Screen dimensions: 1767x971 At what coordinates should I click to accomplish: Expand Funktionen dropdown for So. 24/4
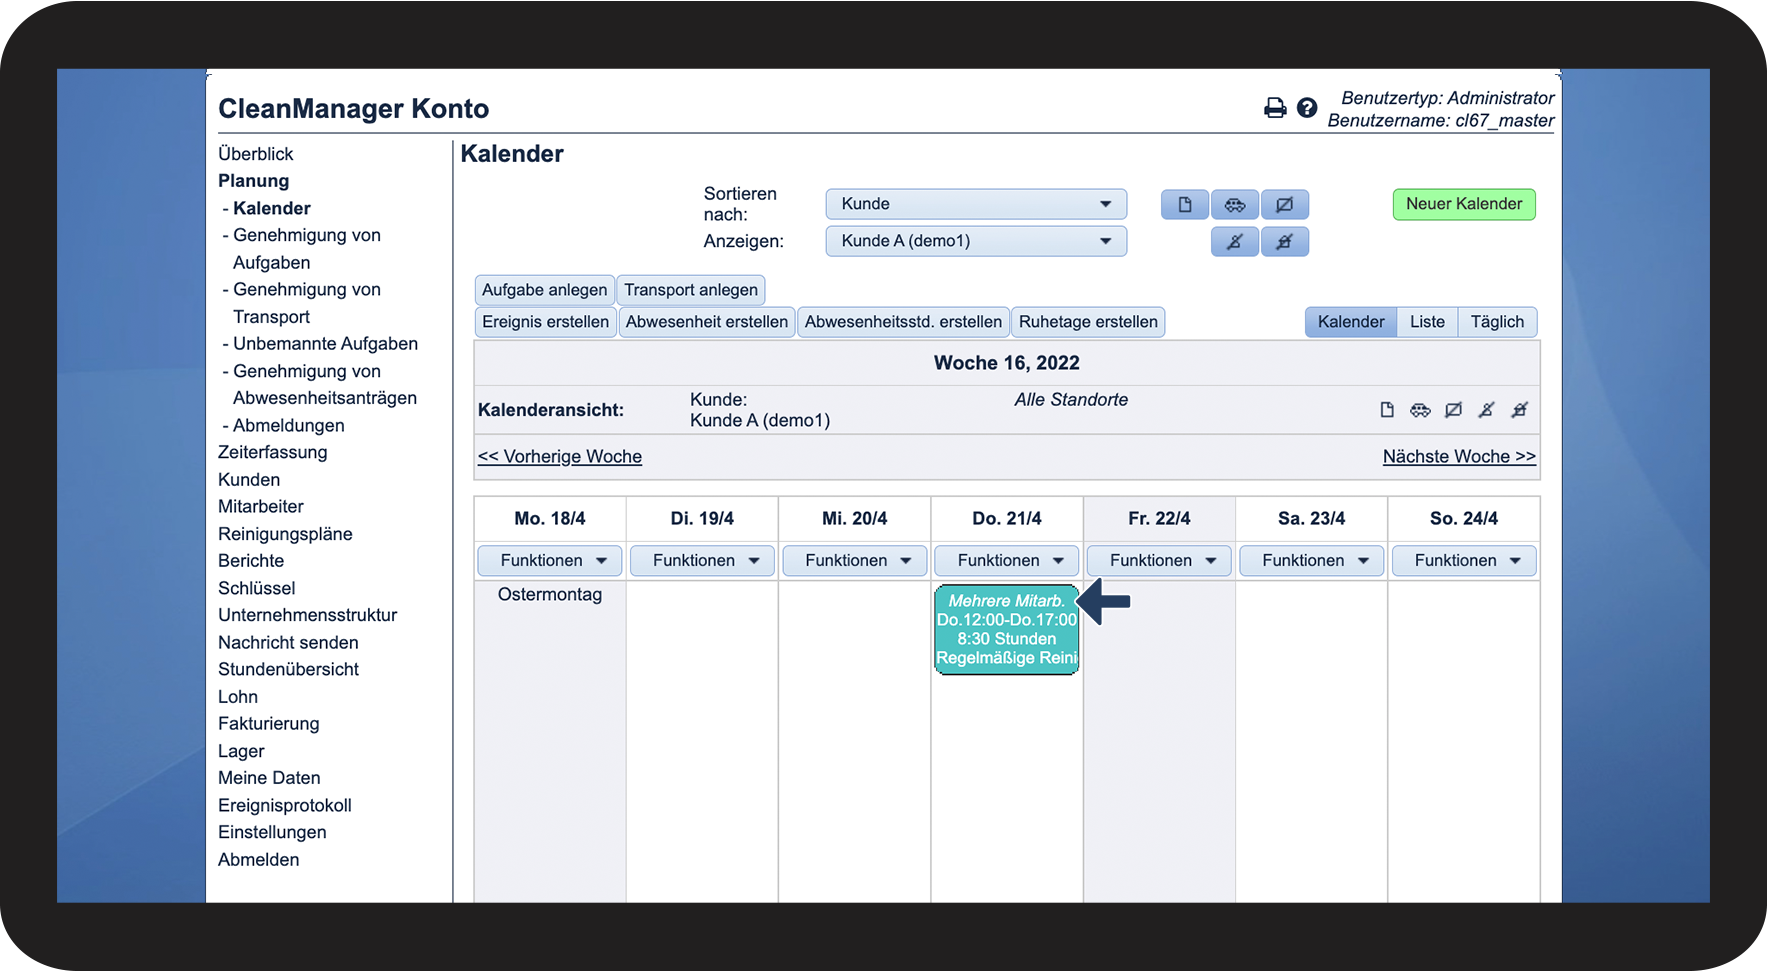[1464, 561]
